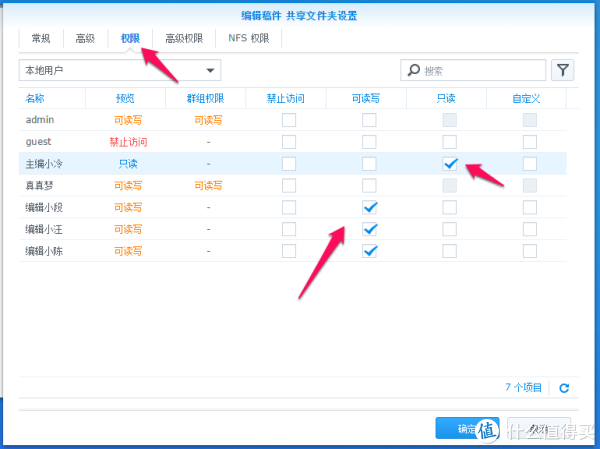
Task: Uncheck 可读写 for user 编辑小汪
Action: point(369,229)
